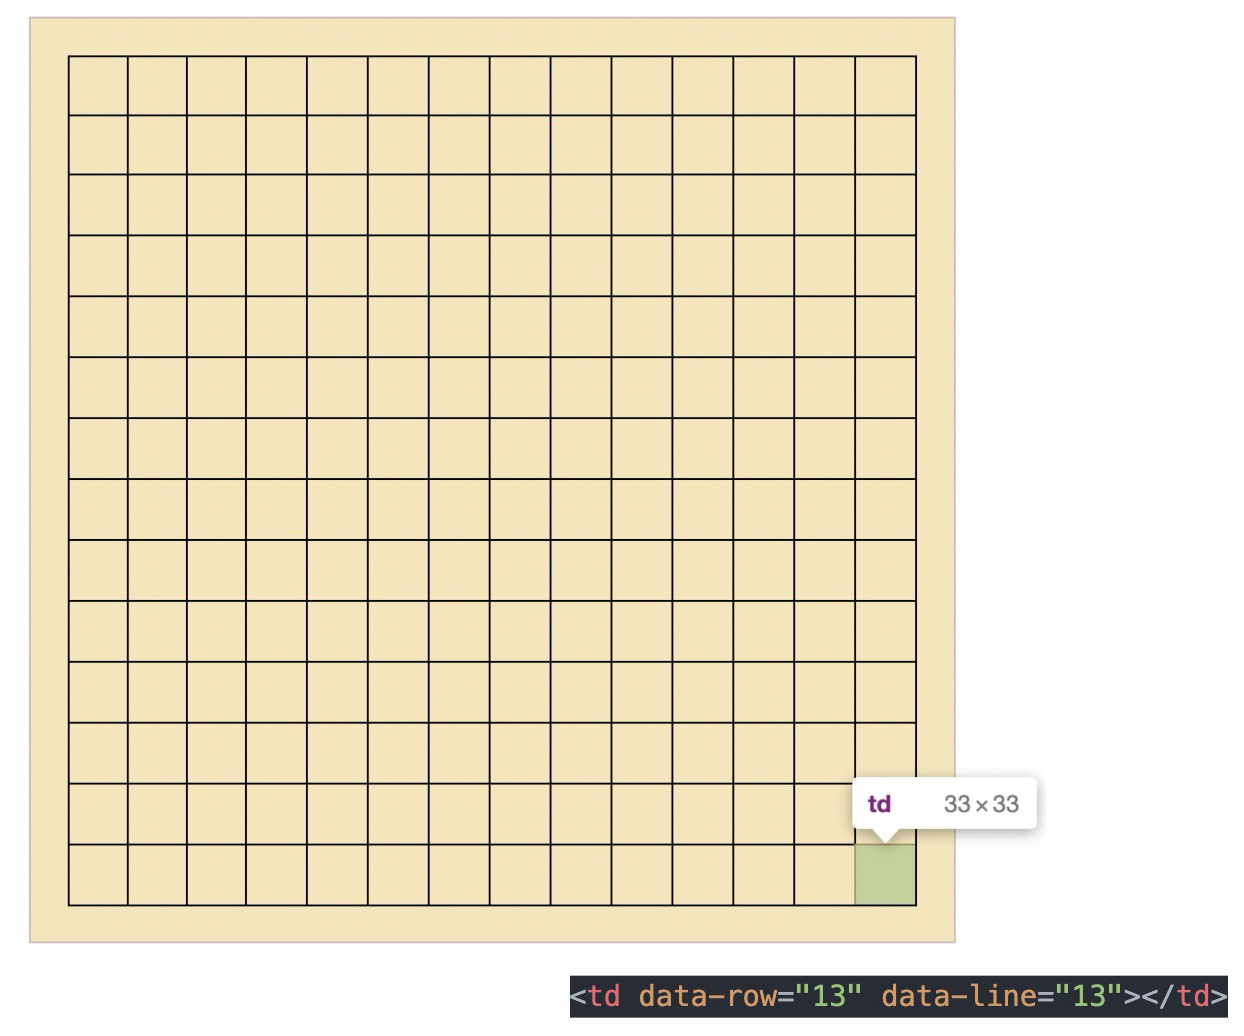Viewport: 1244px width, 1036px height.
Task: Select the last column cell in the second row
Action: coord(885,146)
